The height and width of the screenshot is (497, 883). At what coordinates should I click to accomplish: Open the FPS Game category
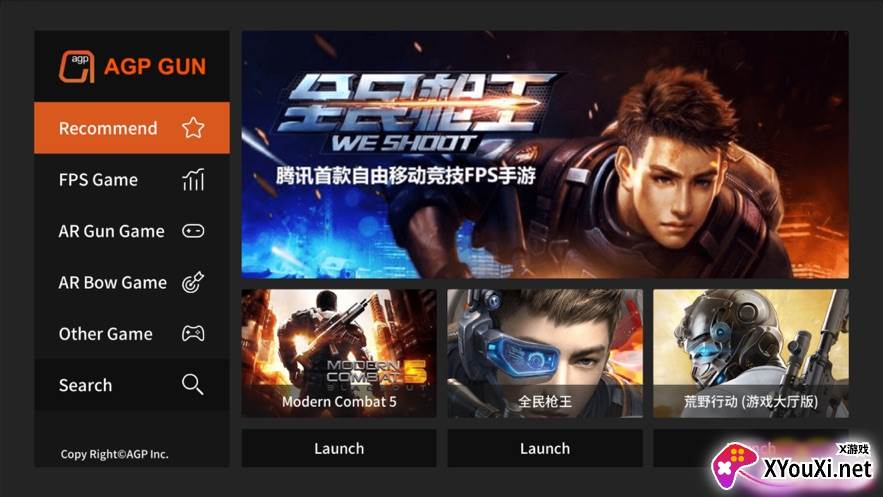(x=132, y=180)
